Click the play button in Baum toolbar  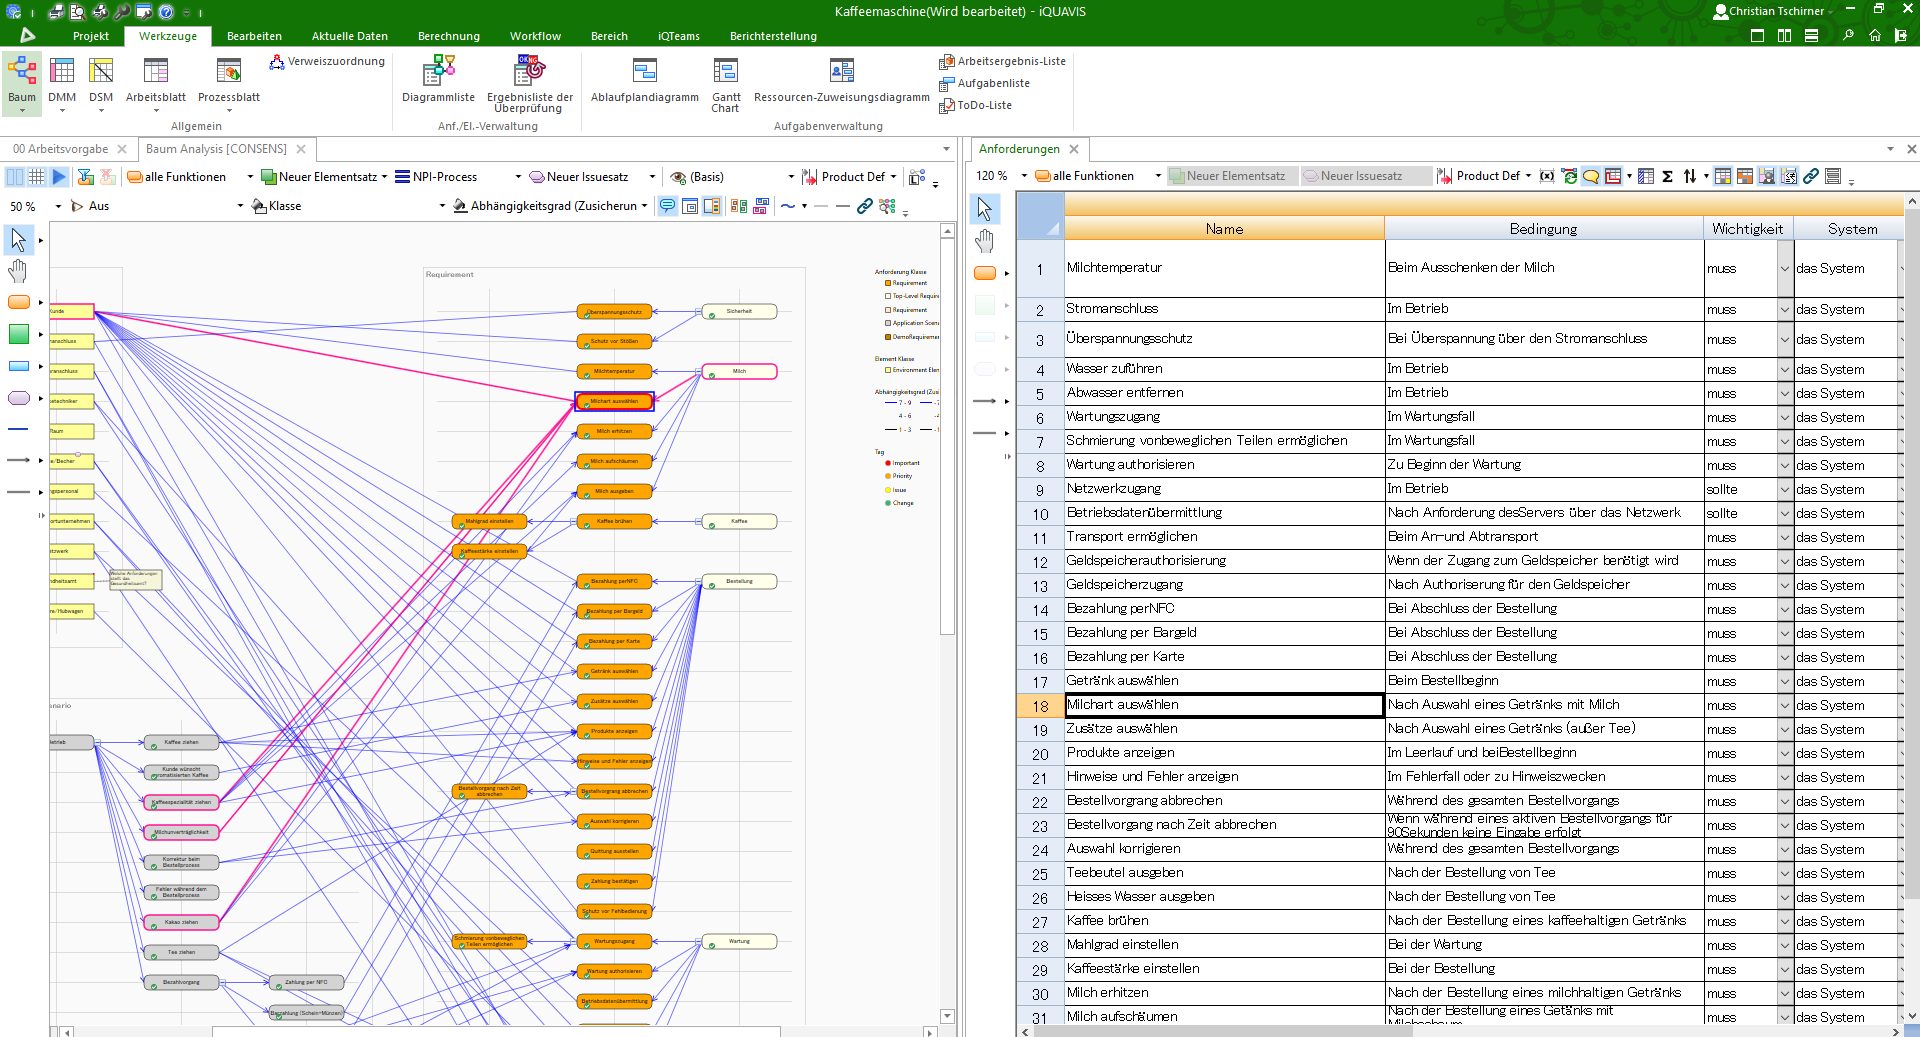(x=59, y=177)
